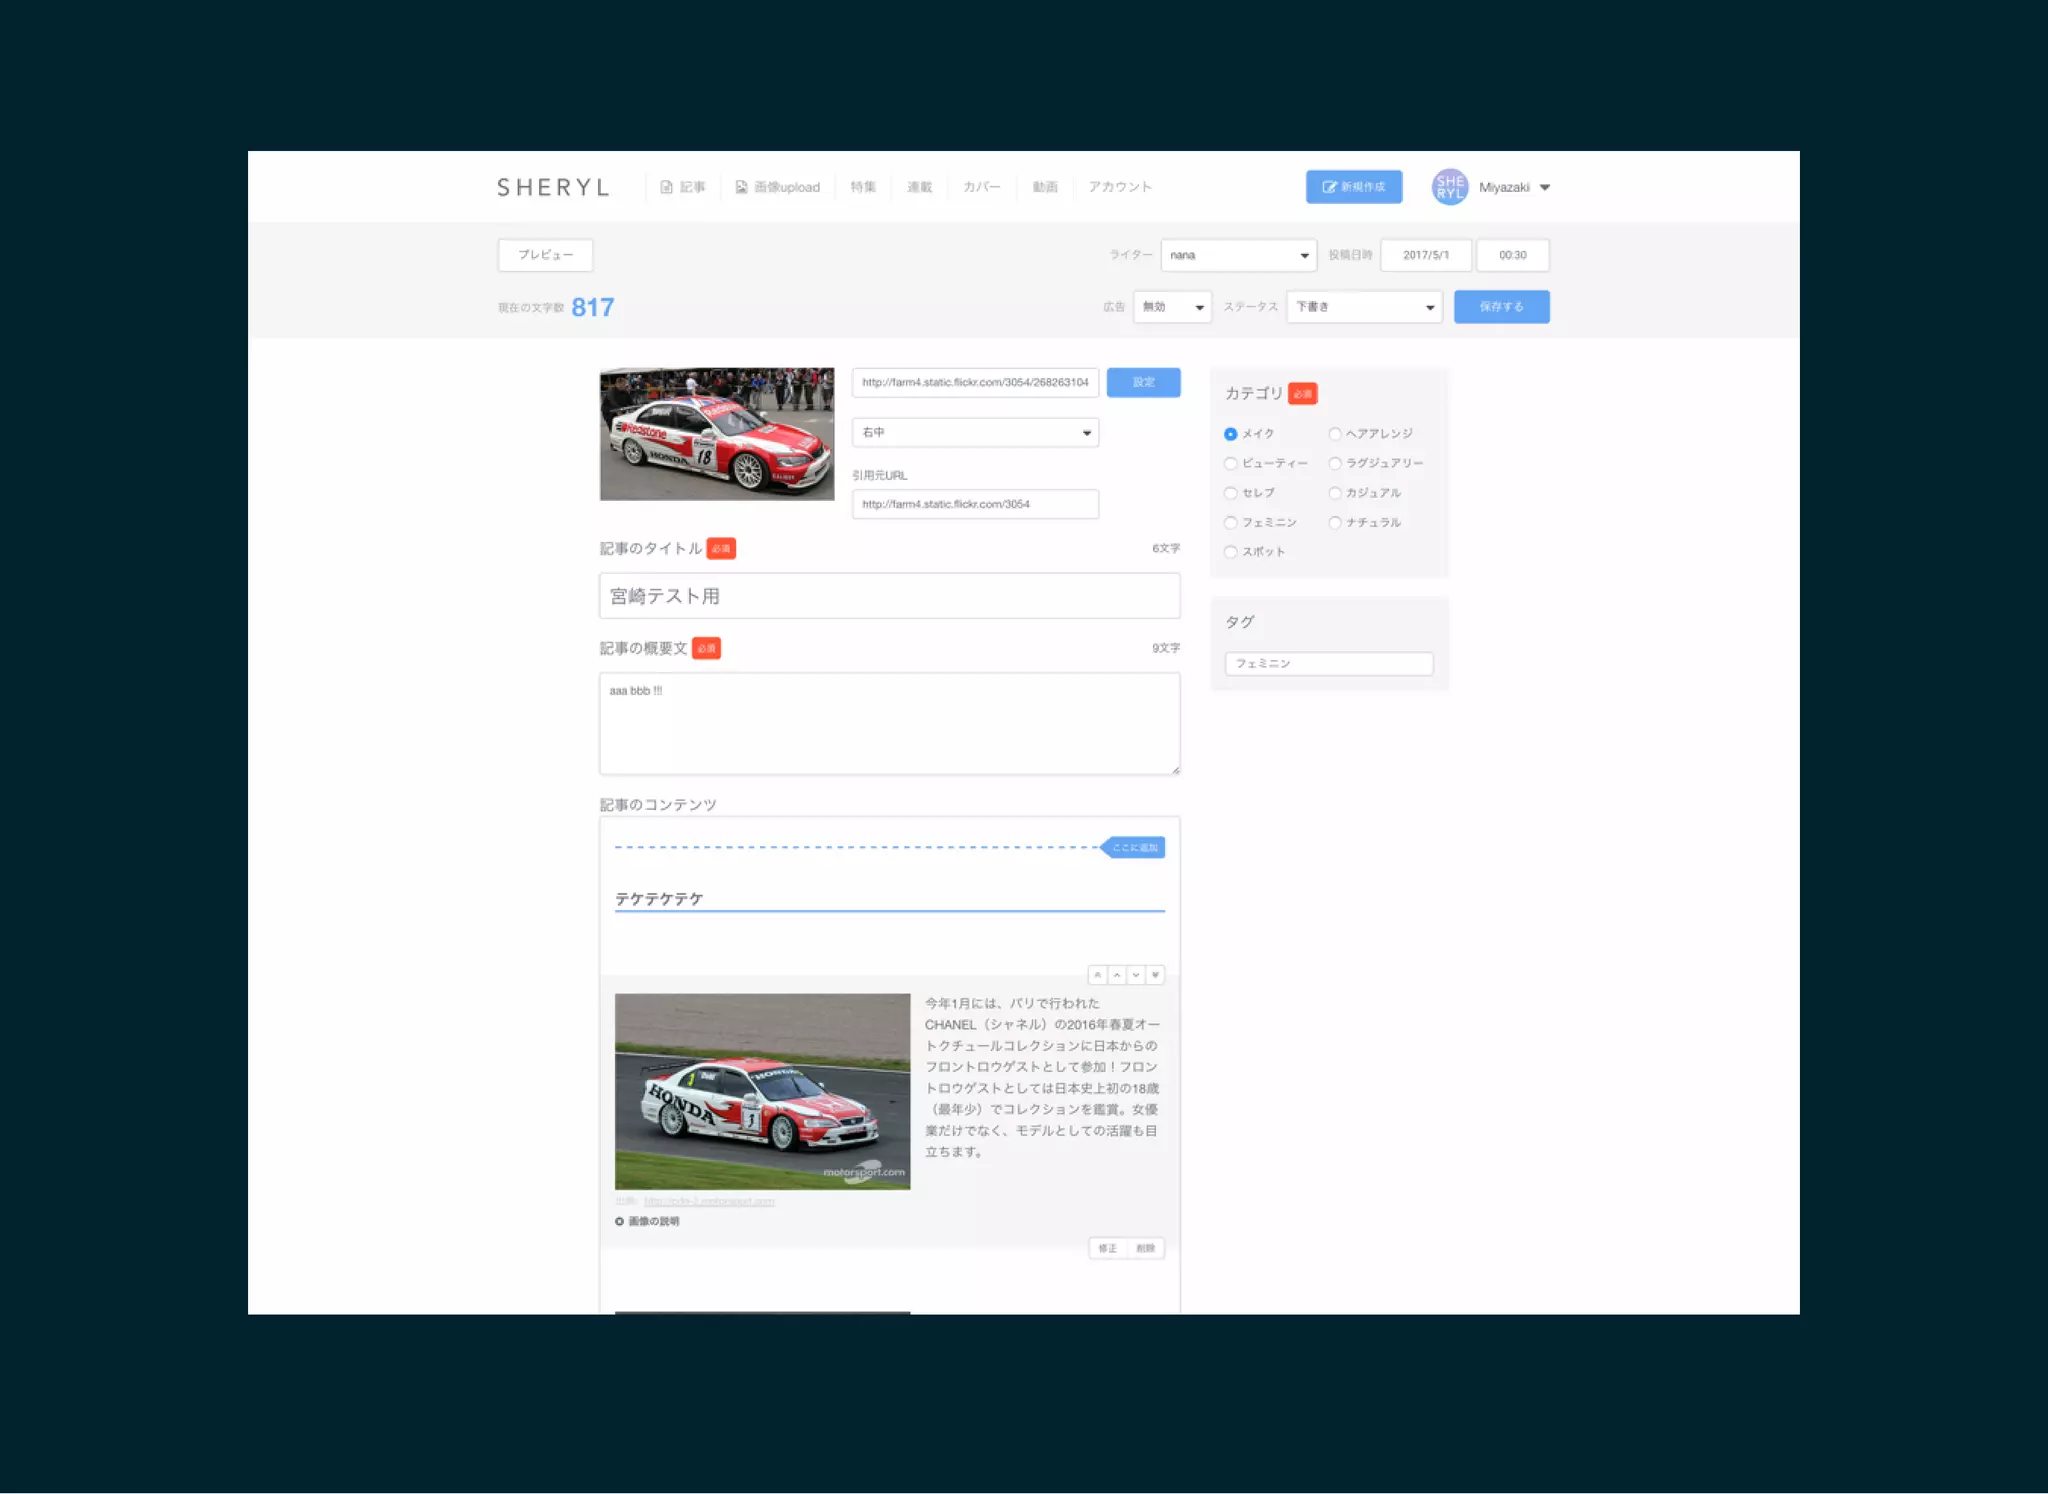Click the move block up arrow
This screenshot has height=1494, width=2048.
coord(1117,975)
